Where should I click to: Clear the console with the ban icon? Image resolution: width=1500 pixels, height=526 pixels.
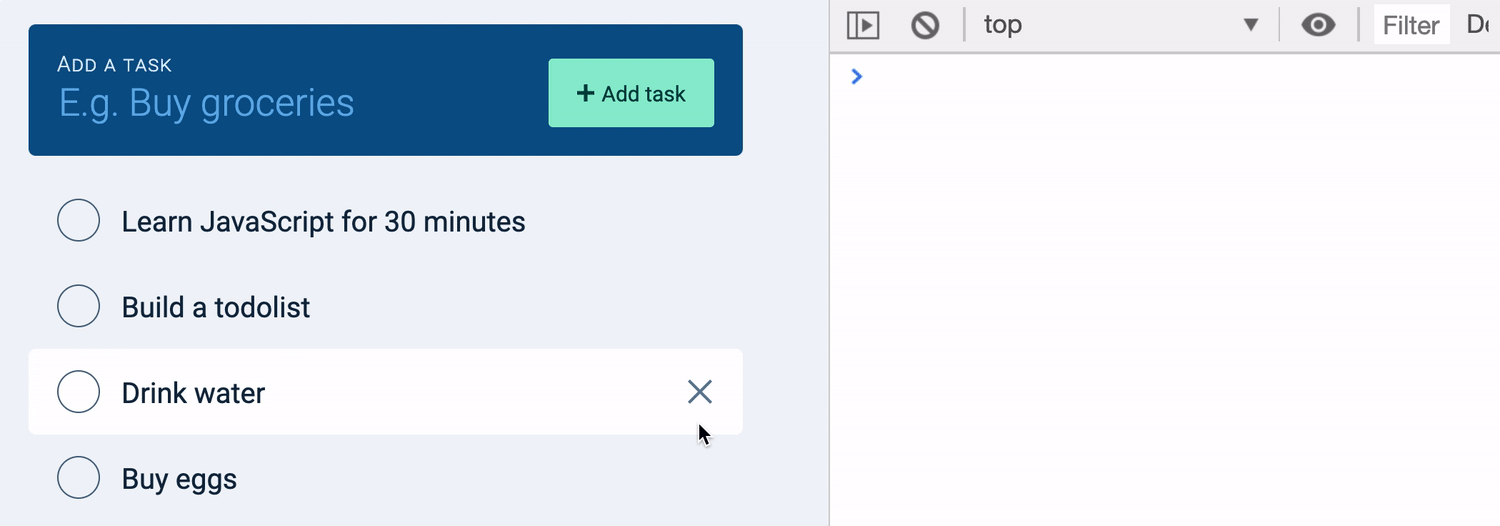click(x=925, y=25)
